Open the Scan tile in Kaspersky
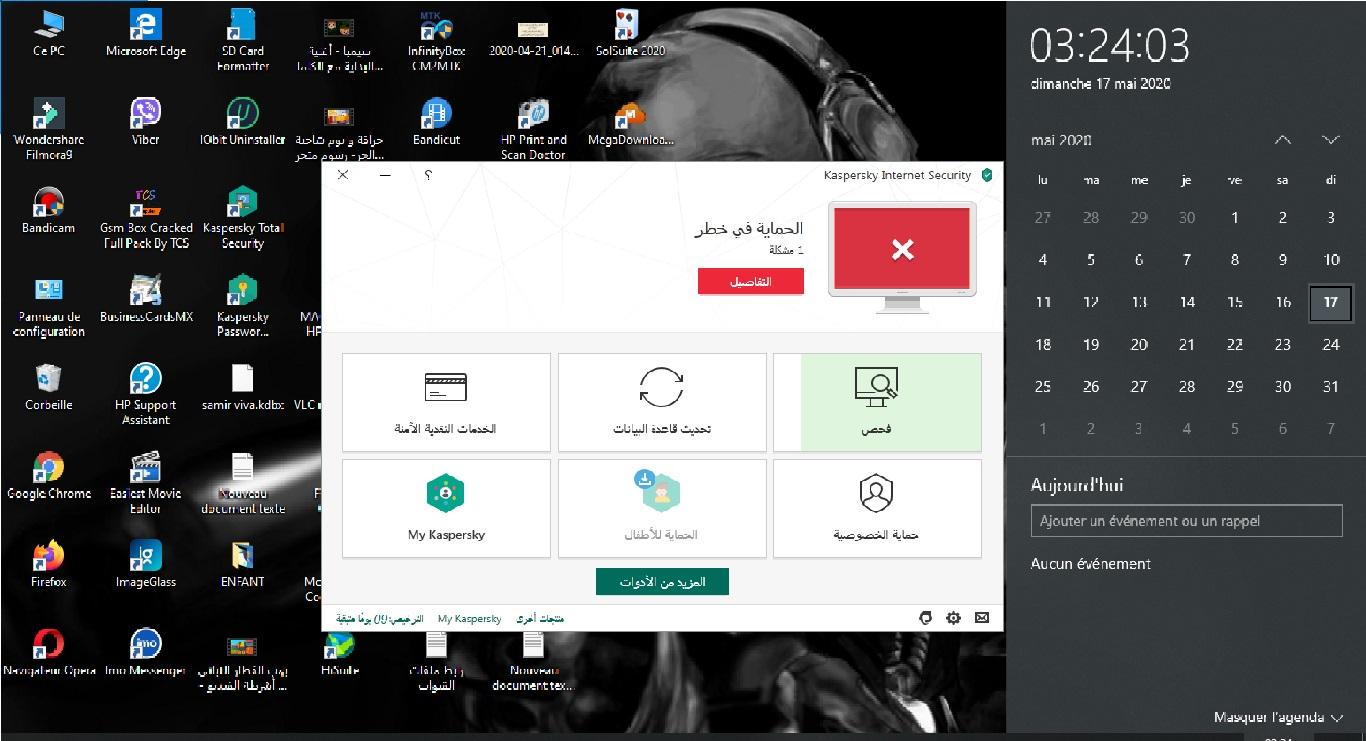1366x741 pixels. 877,401
